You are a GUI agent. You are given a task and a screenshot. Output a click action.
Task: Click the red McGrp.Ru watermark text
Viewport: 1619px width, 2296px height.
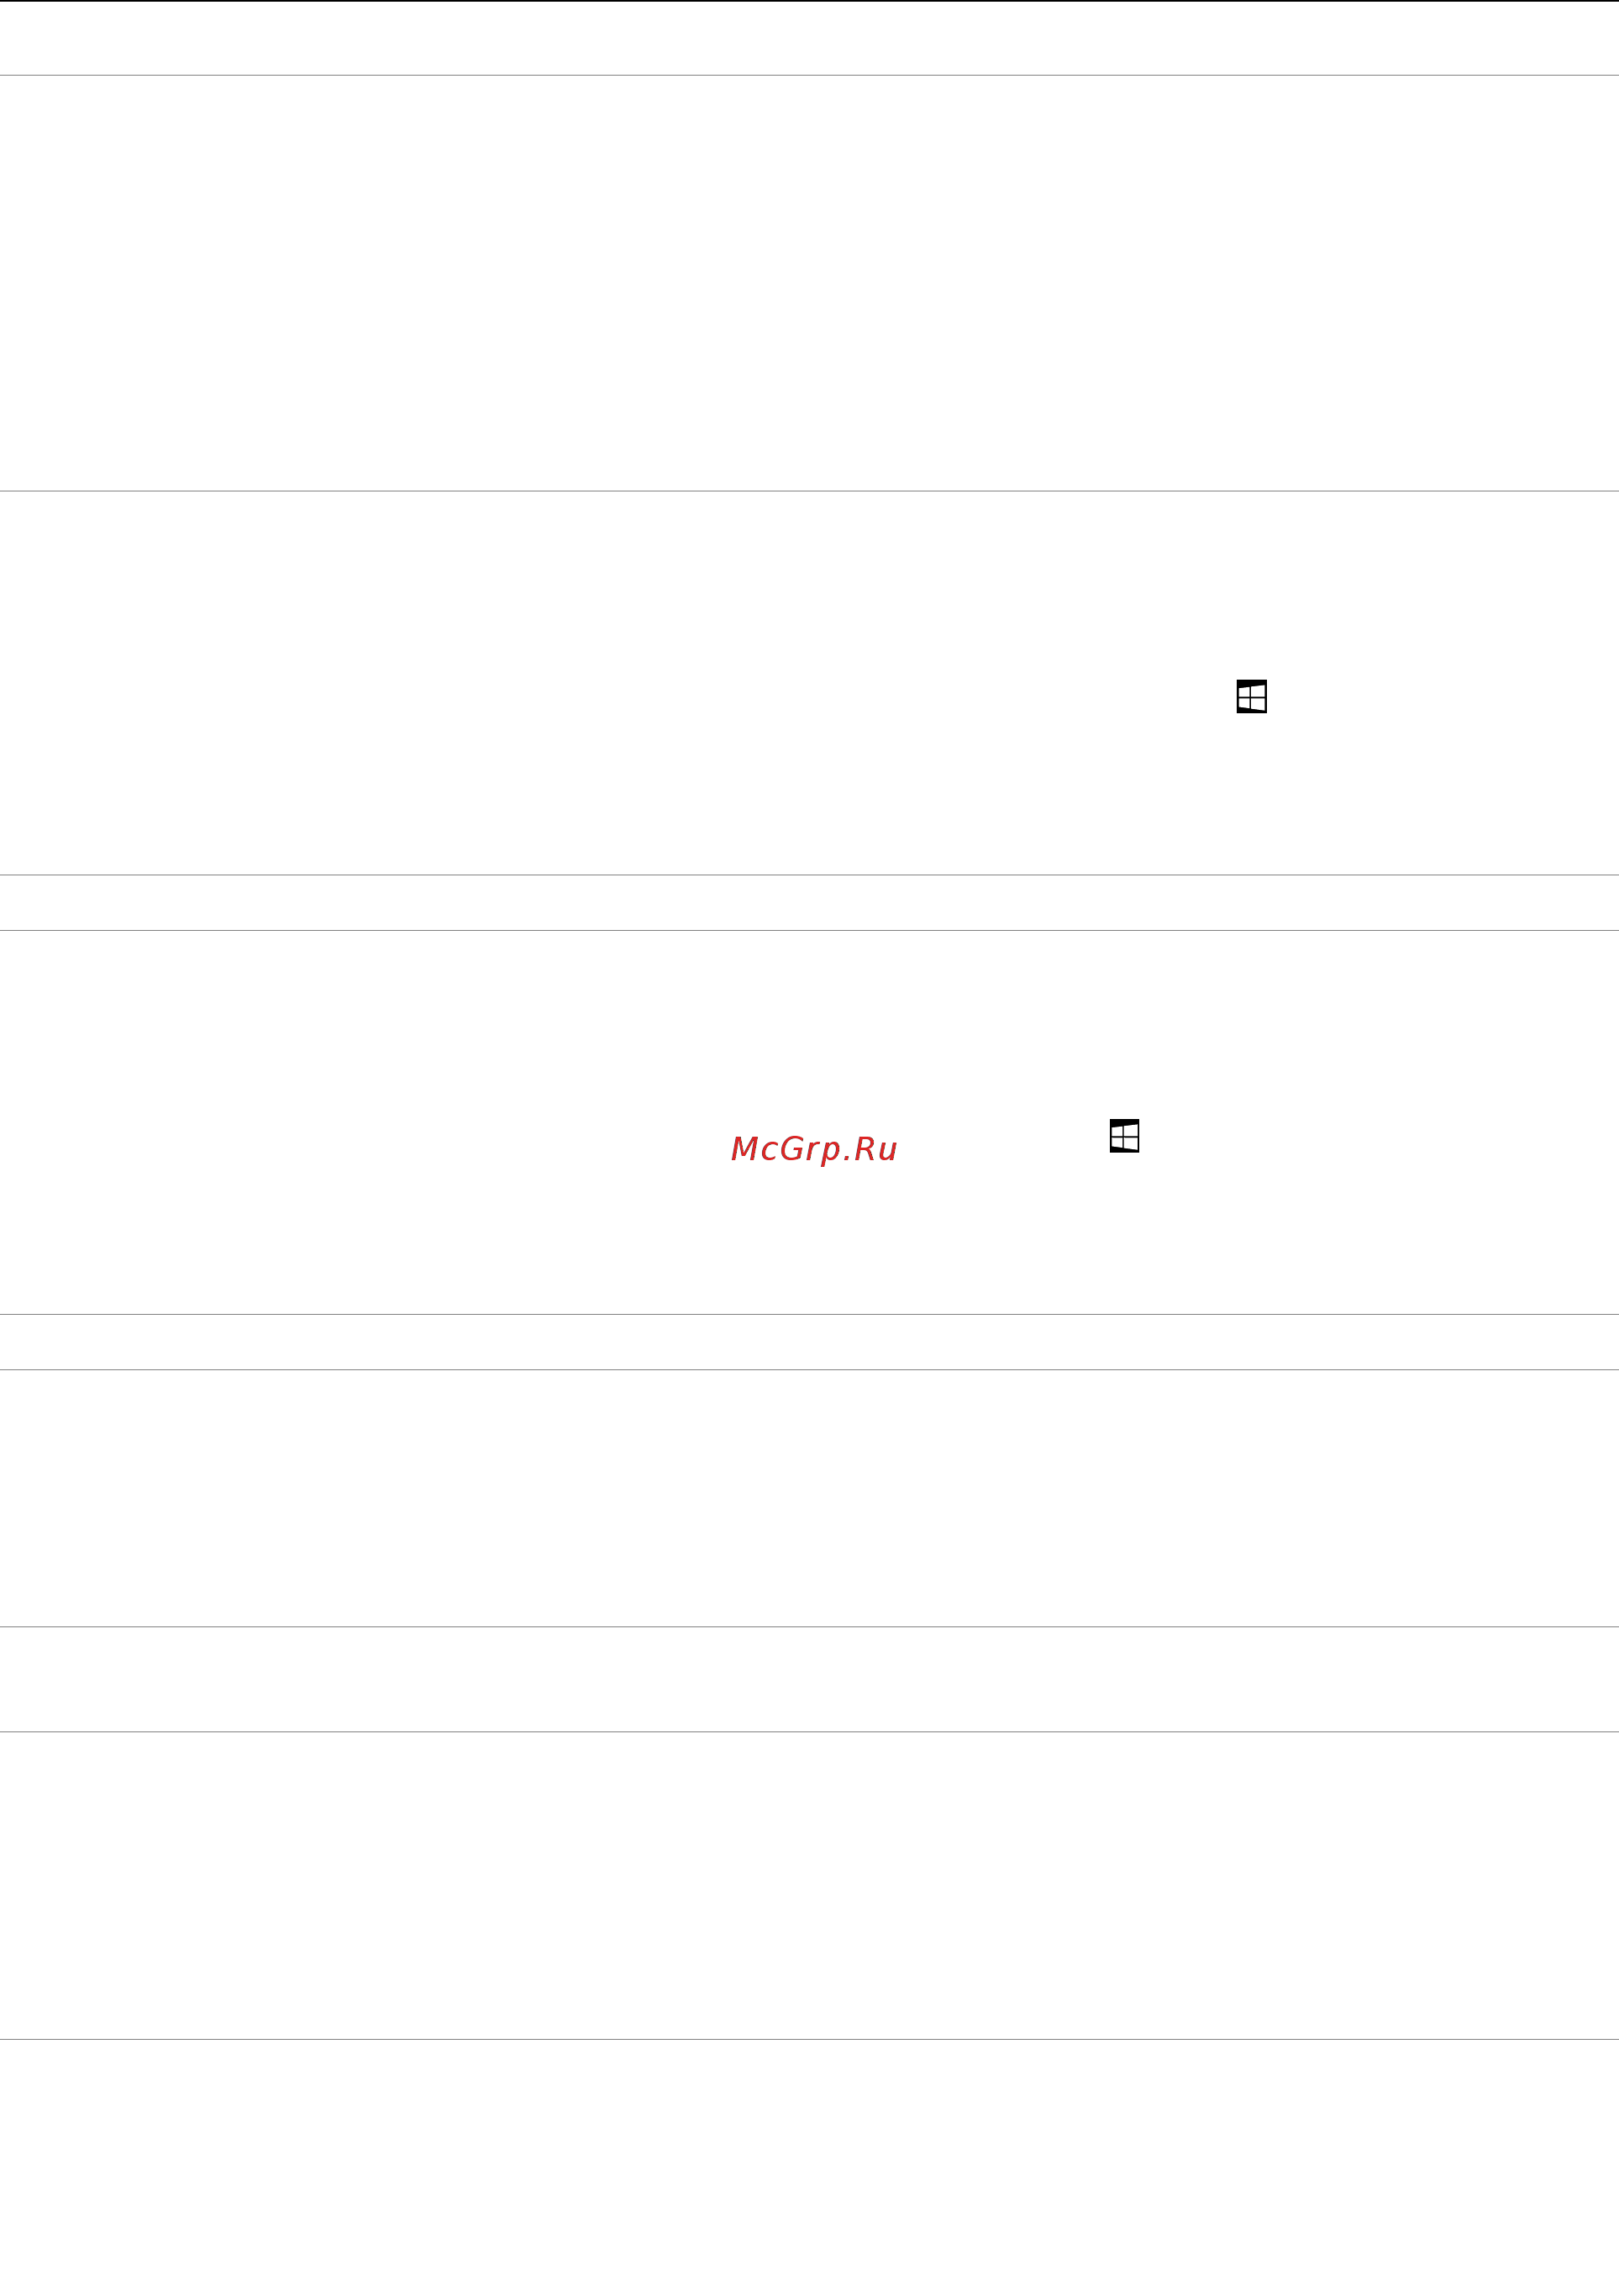(814, 1149)
